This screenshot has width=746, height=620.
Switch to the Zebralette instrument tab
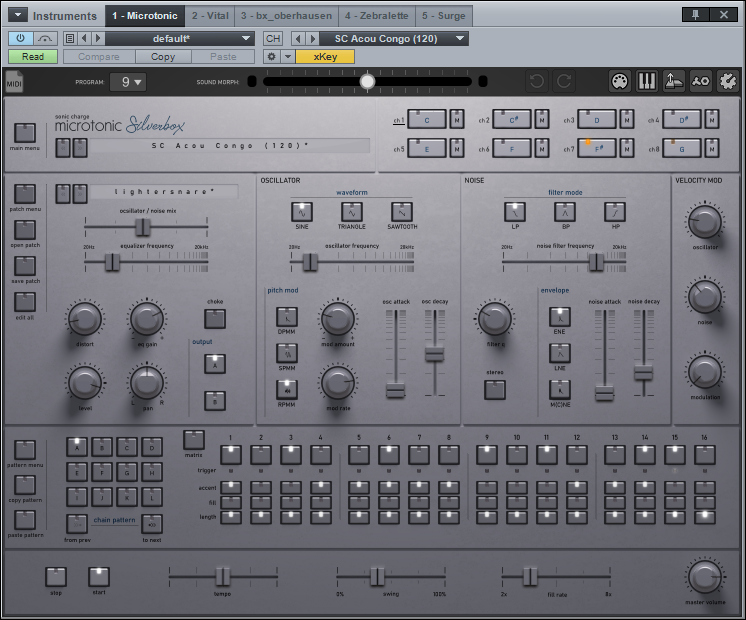click(x=375, y=16)
